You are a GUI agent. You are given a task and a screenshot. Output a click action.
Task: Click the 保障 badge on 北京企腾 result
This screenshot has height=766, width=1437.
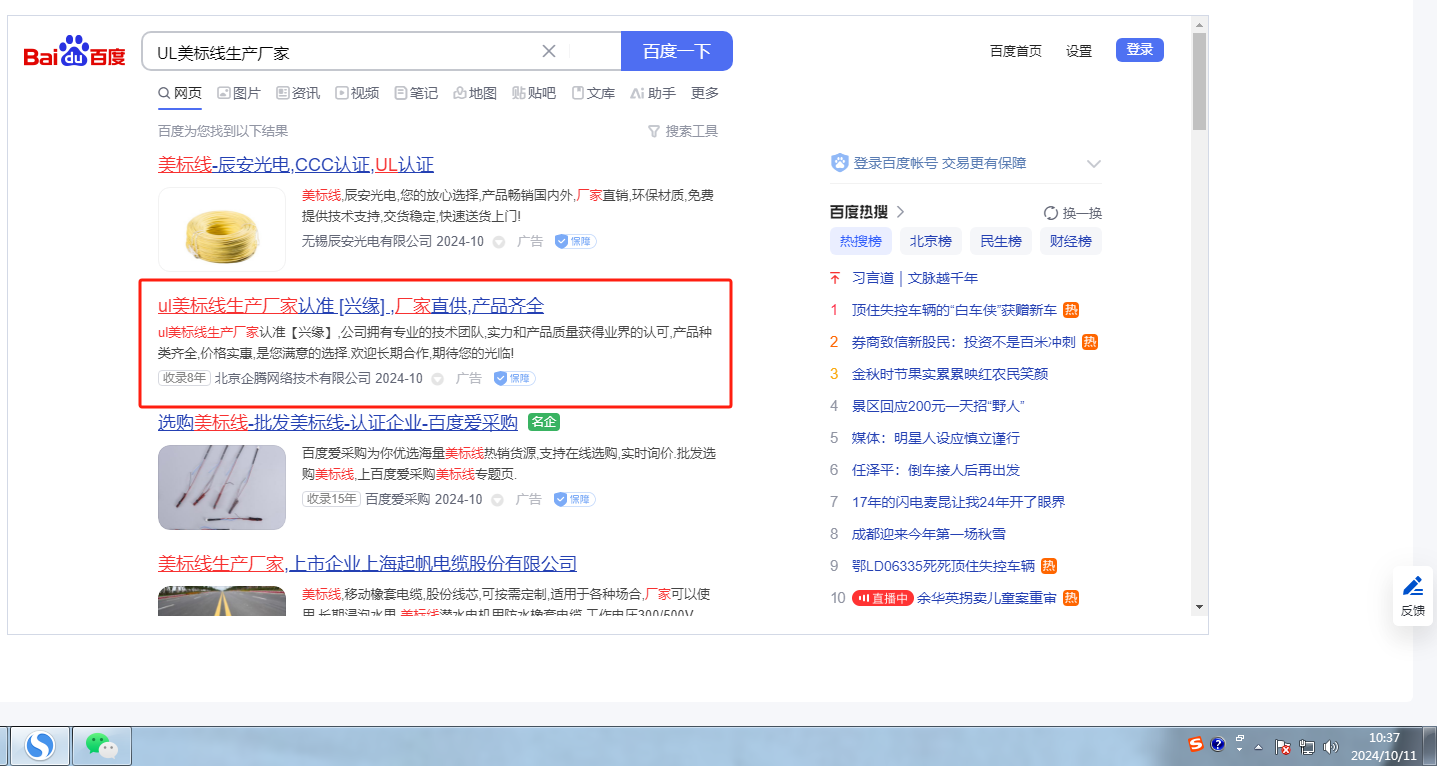(515, 378)
